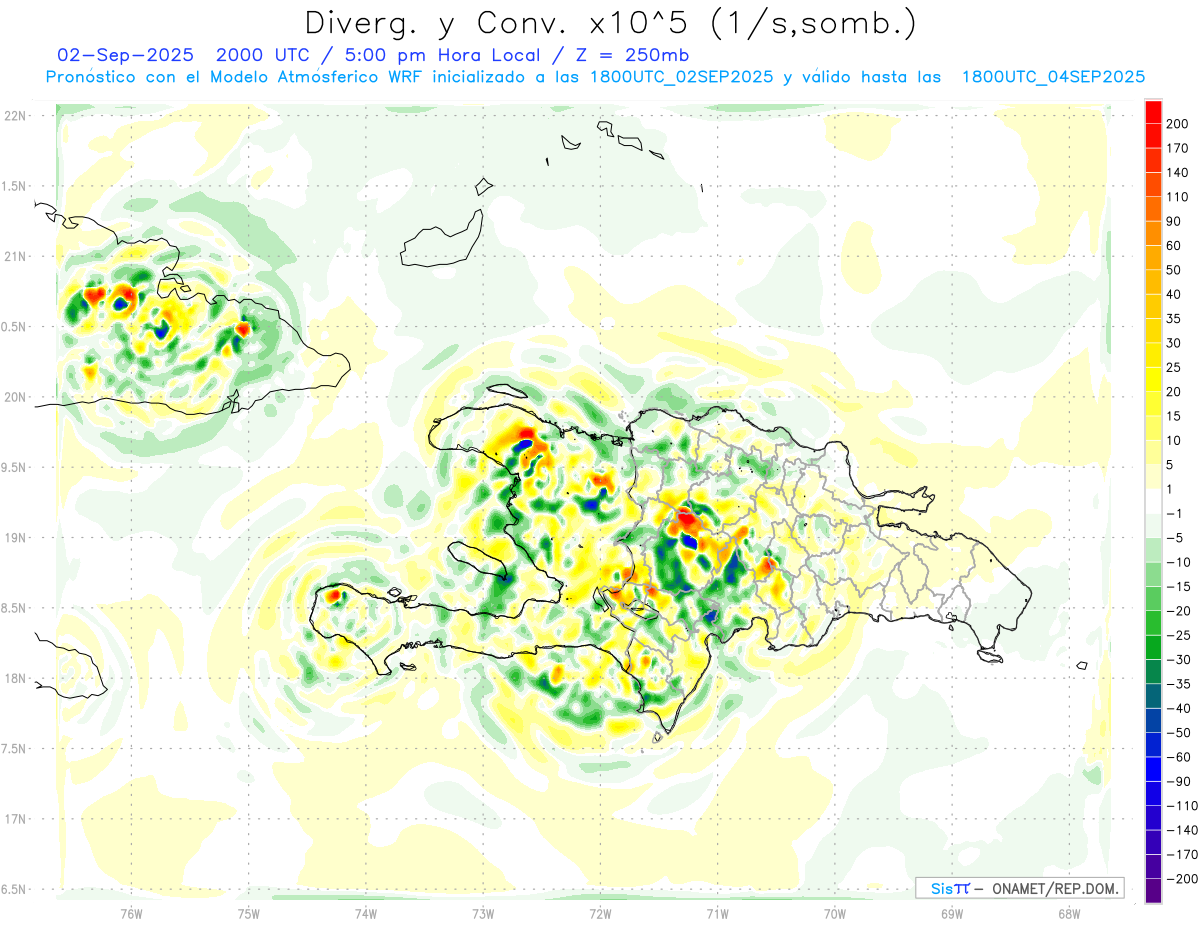Click the '70W' longitude label
The image size is (1200, 927).
(x=834, y=913)
